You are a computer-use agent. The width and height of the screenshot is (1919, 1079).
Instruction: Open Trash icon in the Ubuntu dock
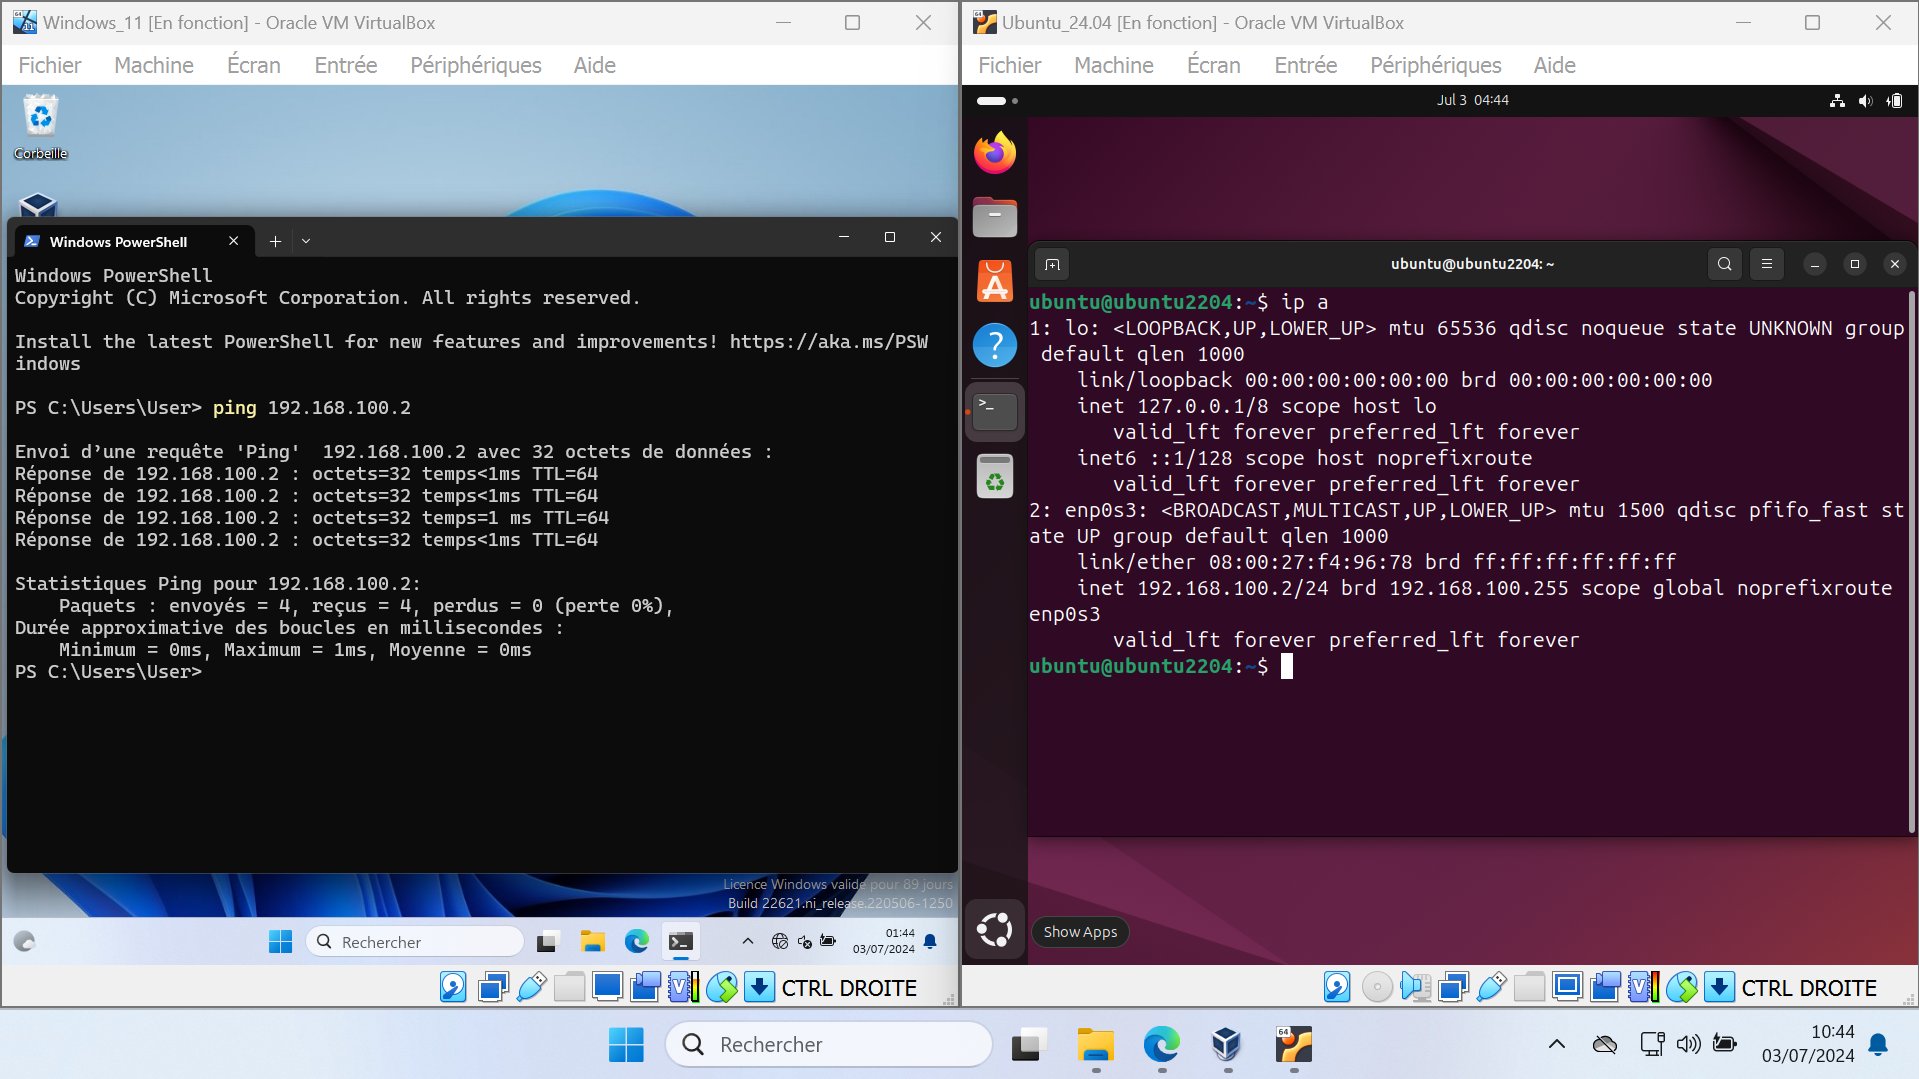(x=995, y=476)
